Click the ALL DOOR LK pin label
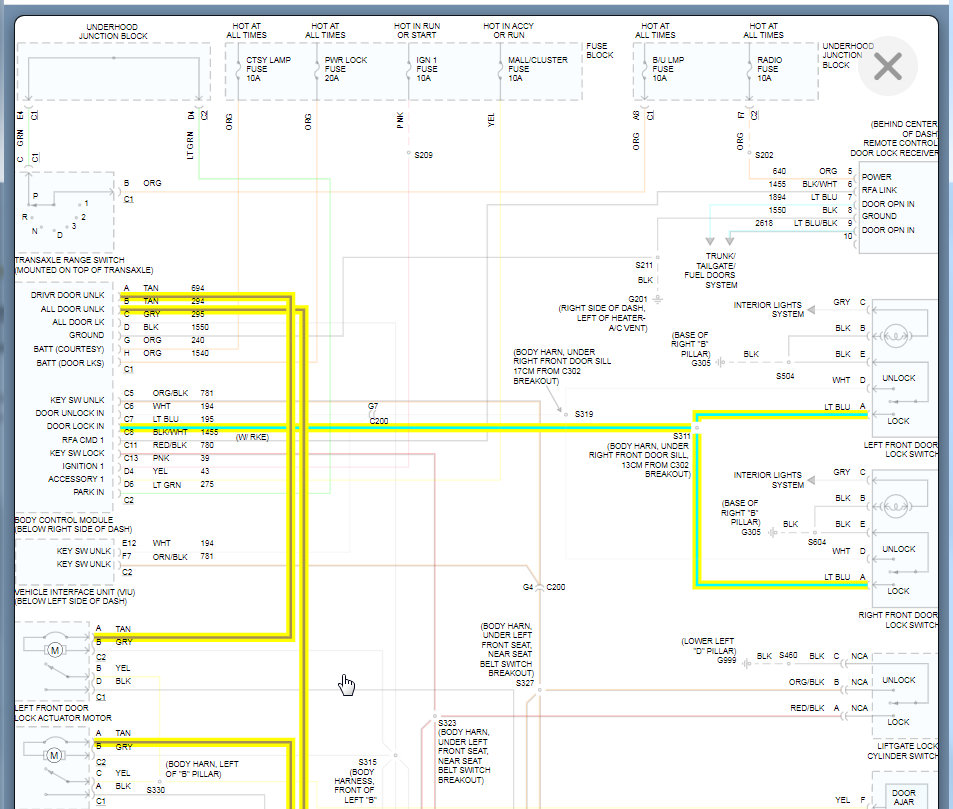Image resolution: width=953 pixels, height=809 pixels. (x=78, y=322)
